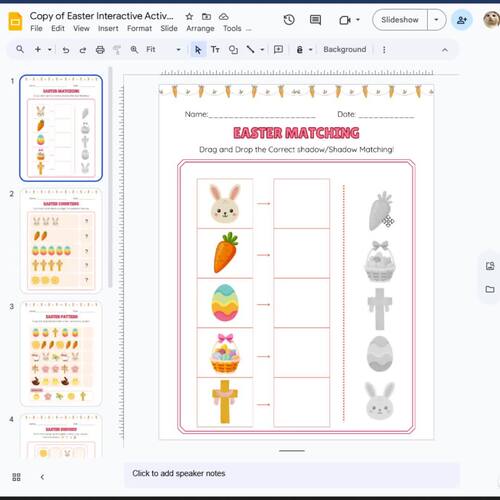
Task: Choose the Select arrow tool
Action: (x=198, y=50)
